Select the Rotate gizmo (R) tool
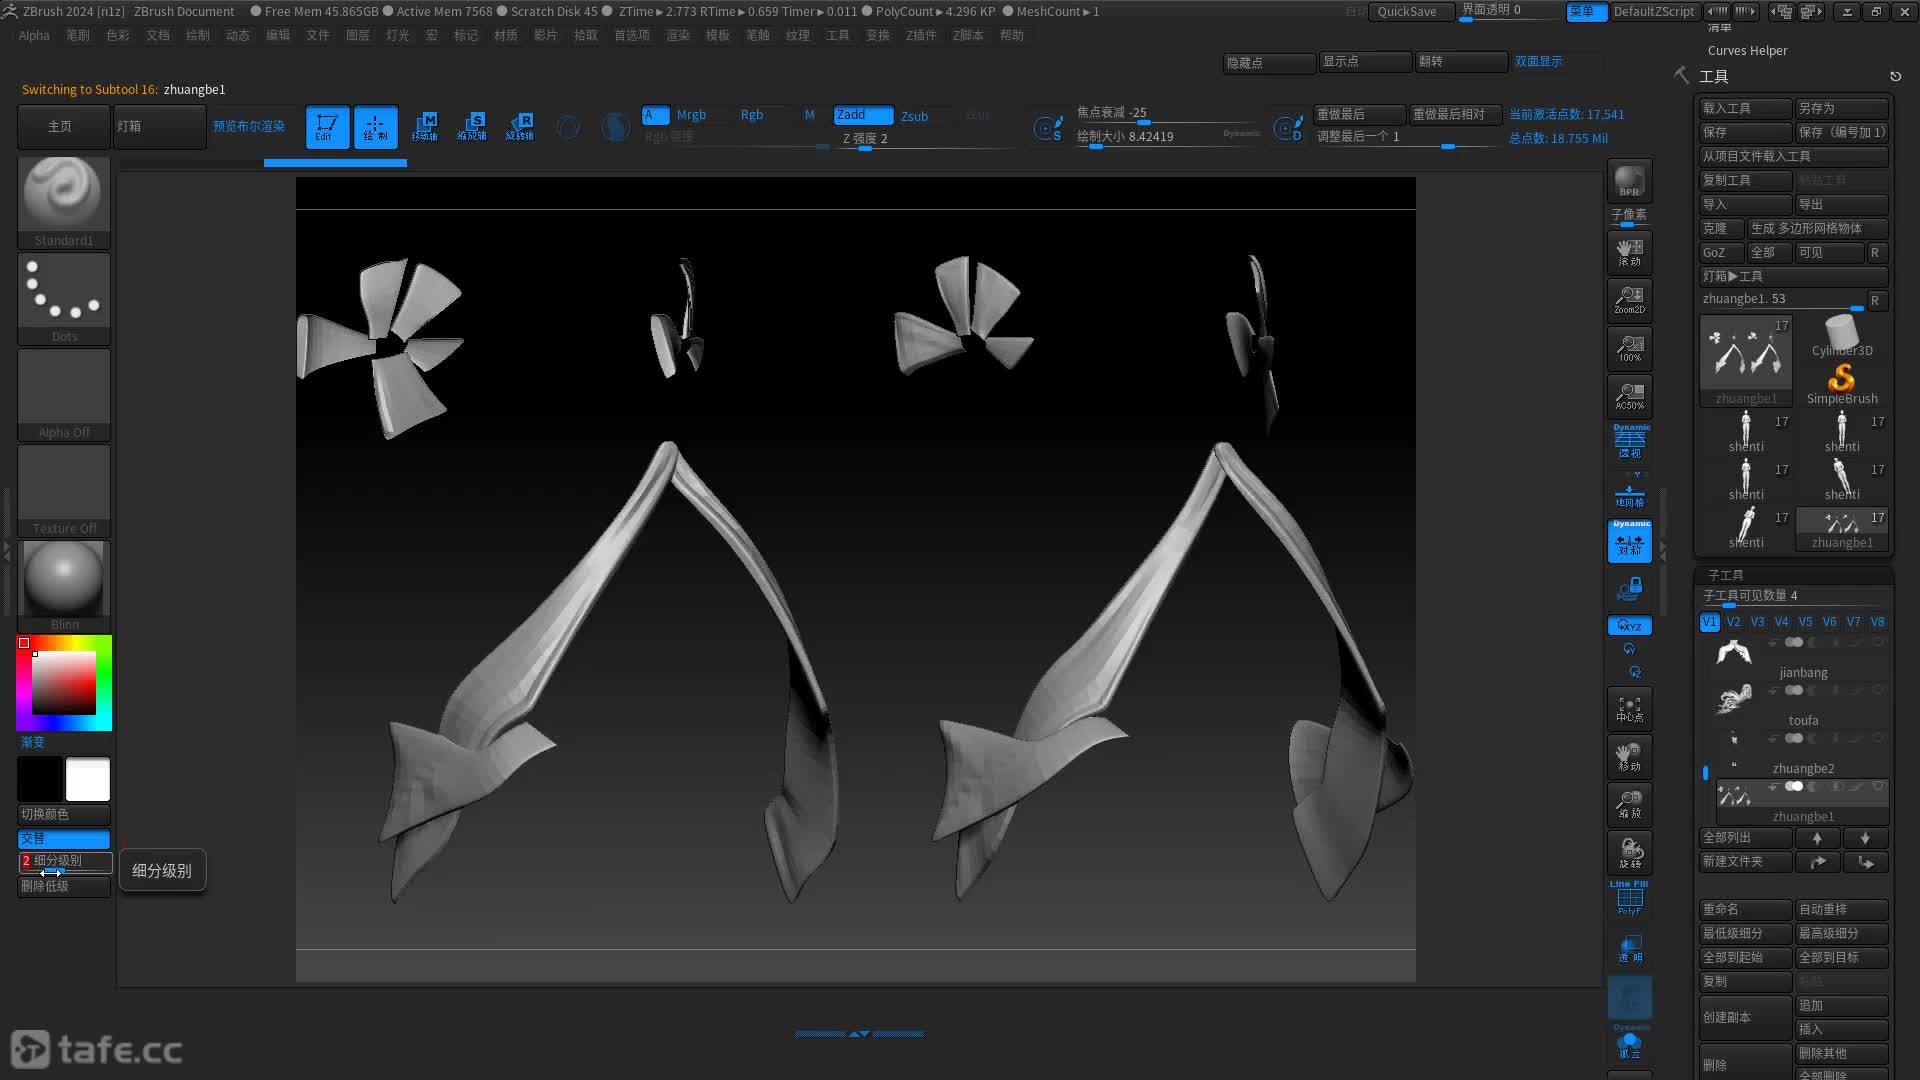The image size is (1920, 1080). click(520, 127)
